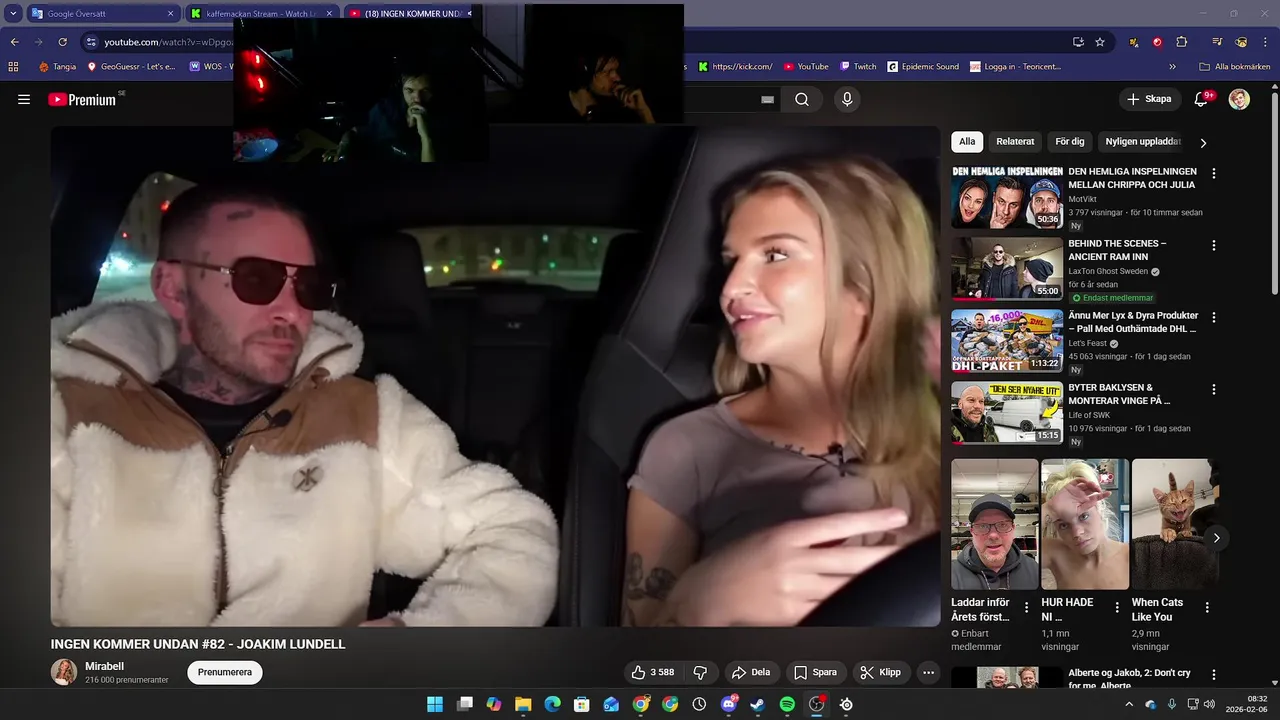The height and width of the screenshot is (720, 1280).
Task: Open options for Ännu Mer Lyx video
Action: tap(1214, 317)
